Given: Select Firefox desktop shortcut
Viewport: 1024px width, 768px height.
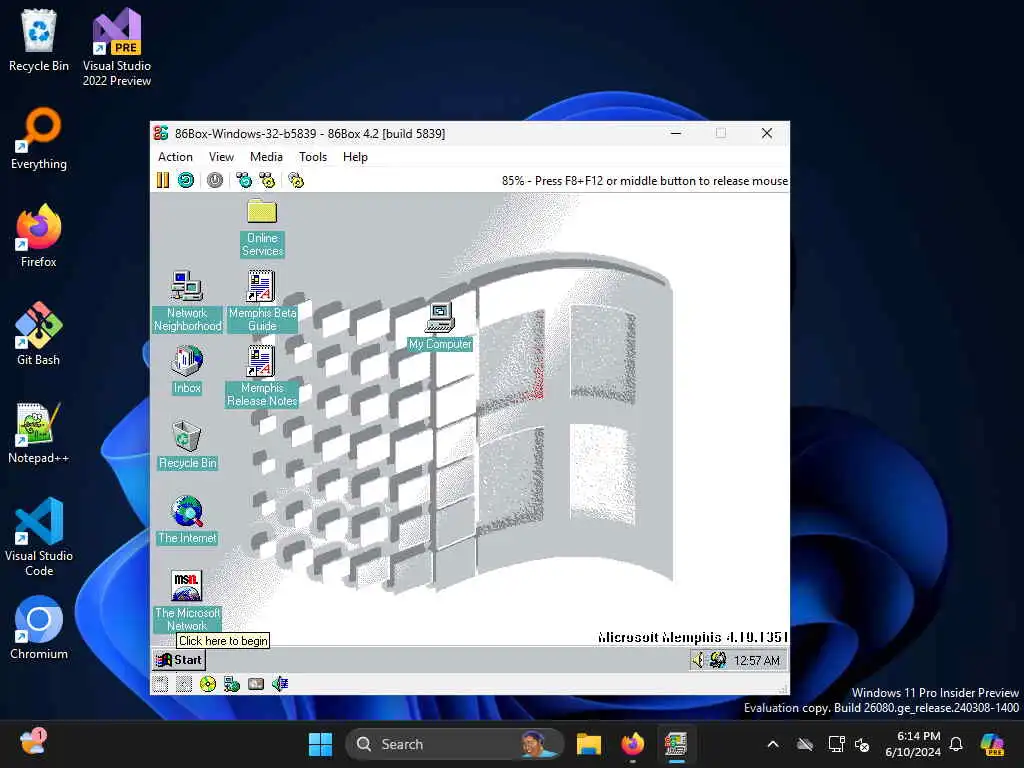Looking at the screenshot, I should tap(39, 236).
